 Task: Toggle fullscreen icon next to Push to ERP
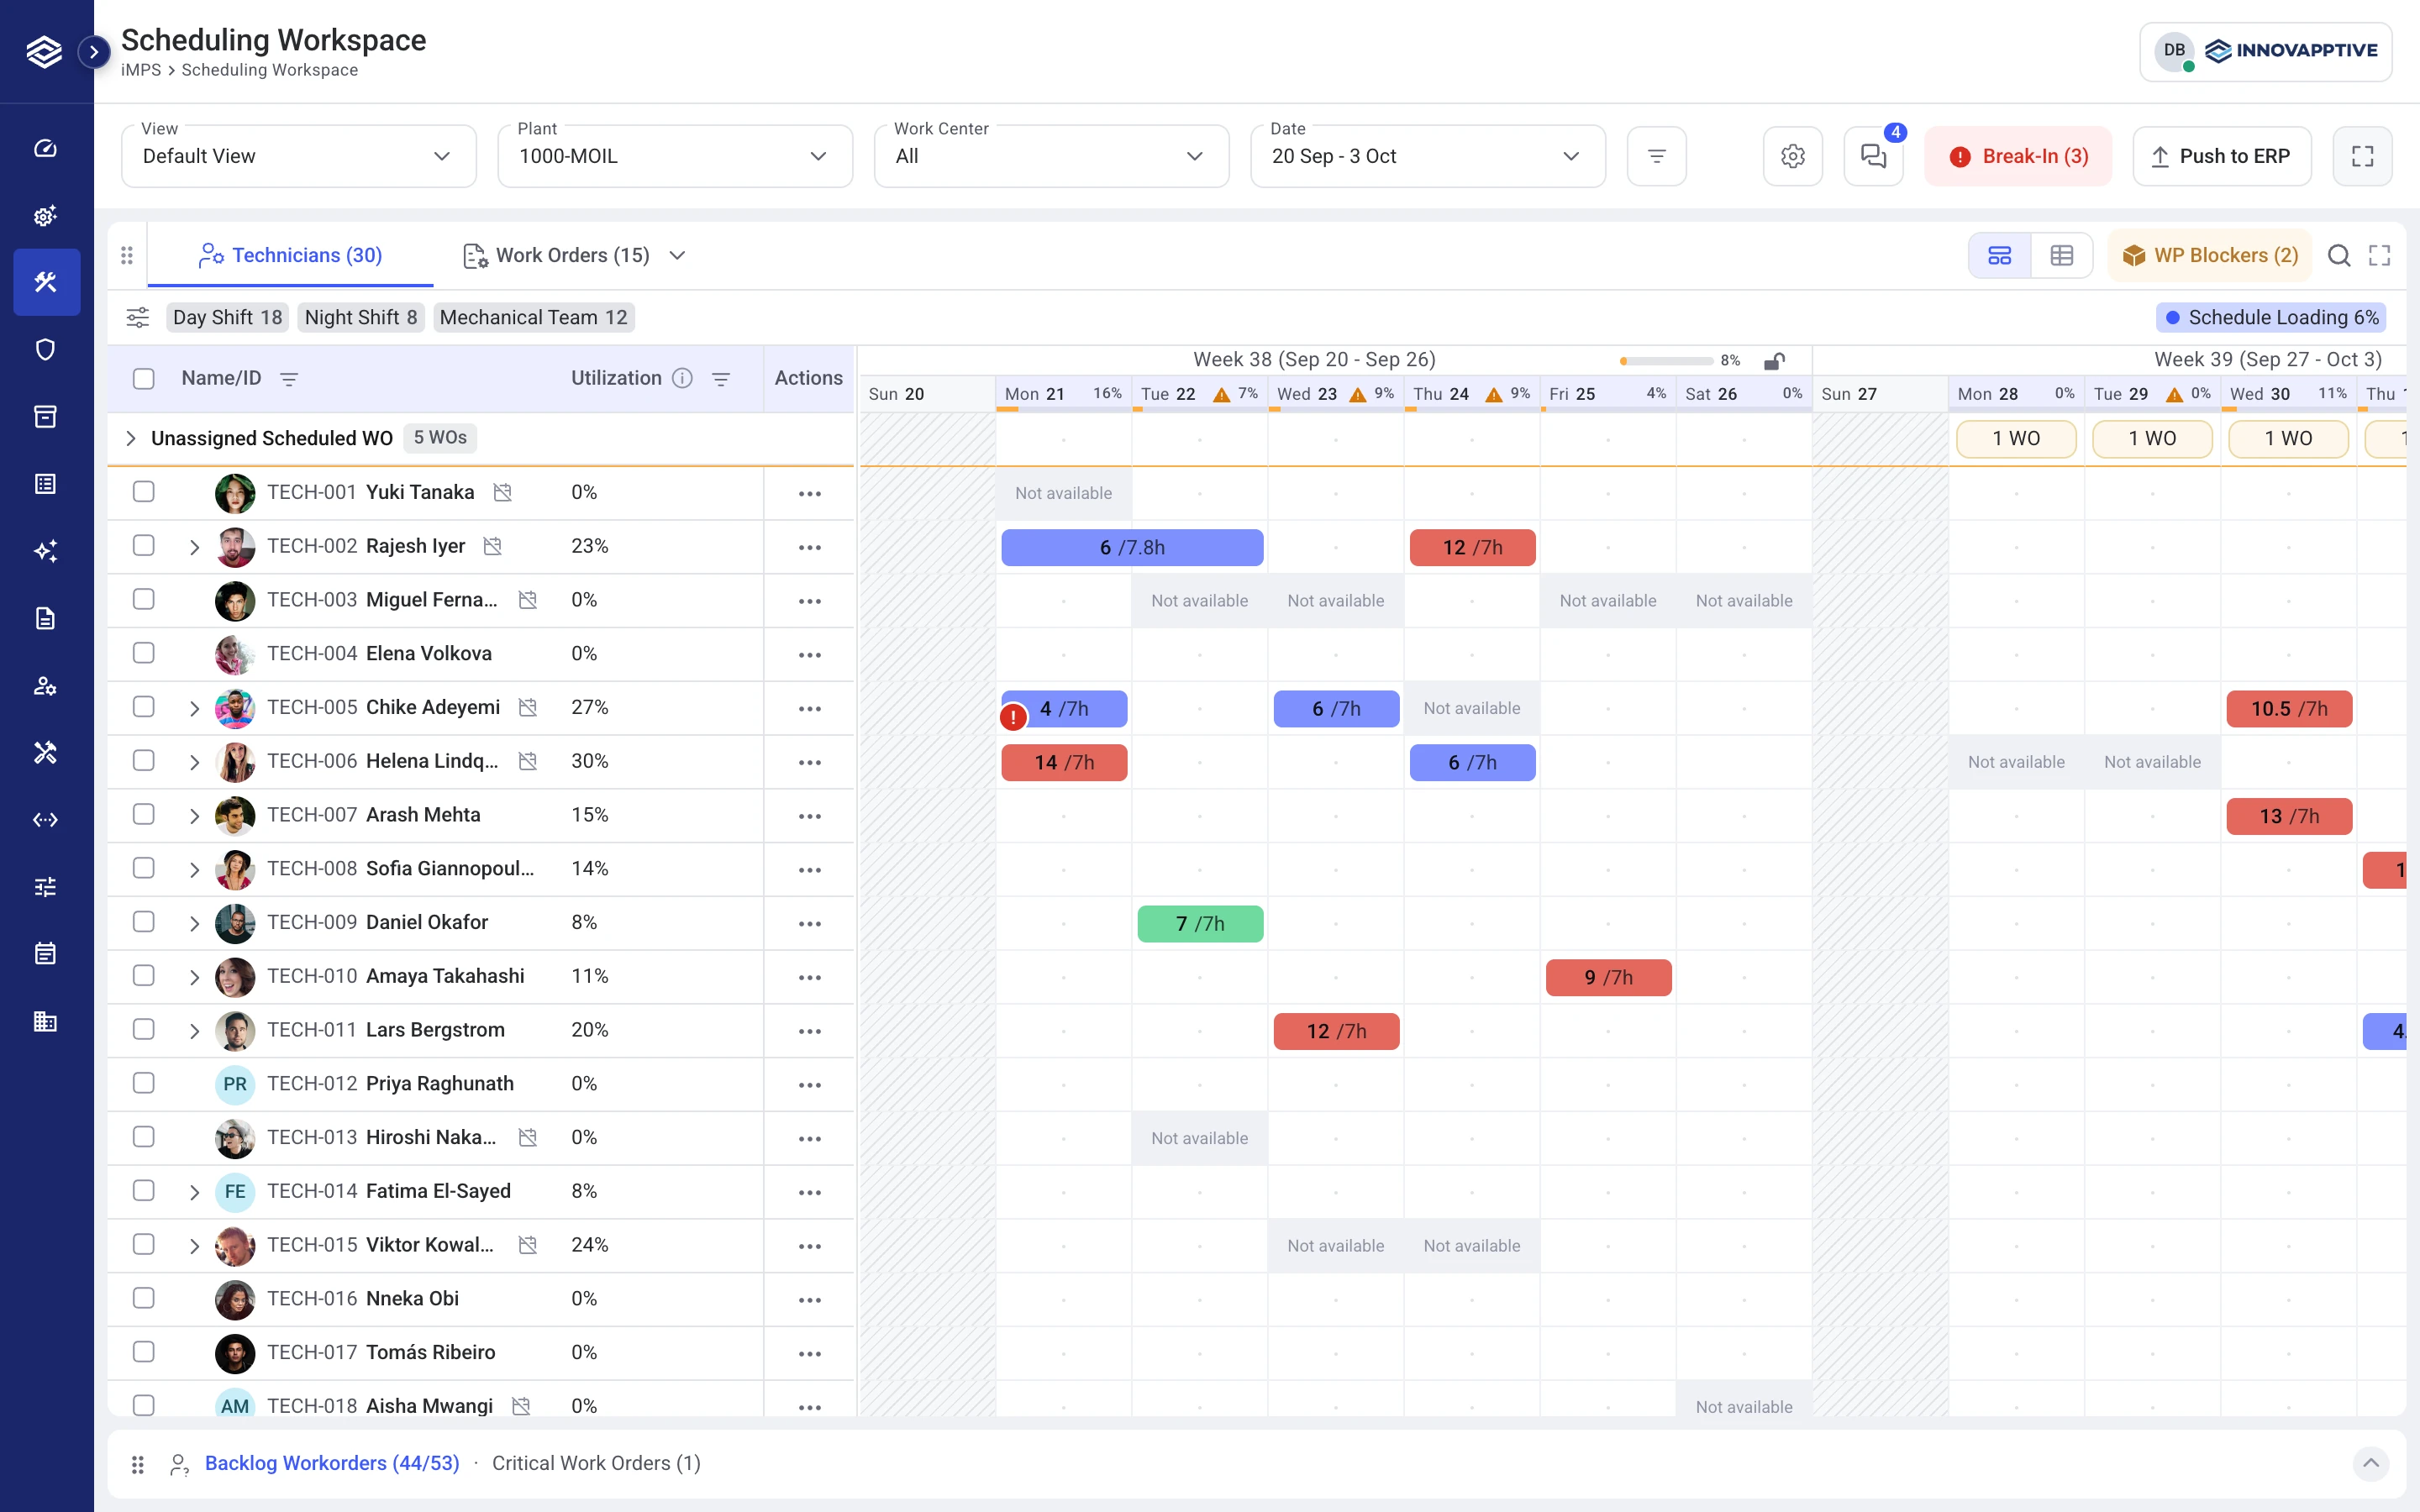[2362, 156]
